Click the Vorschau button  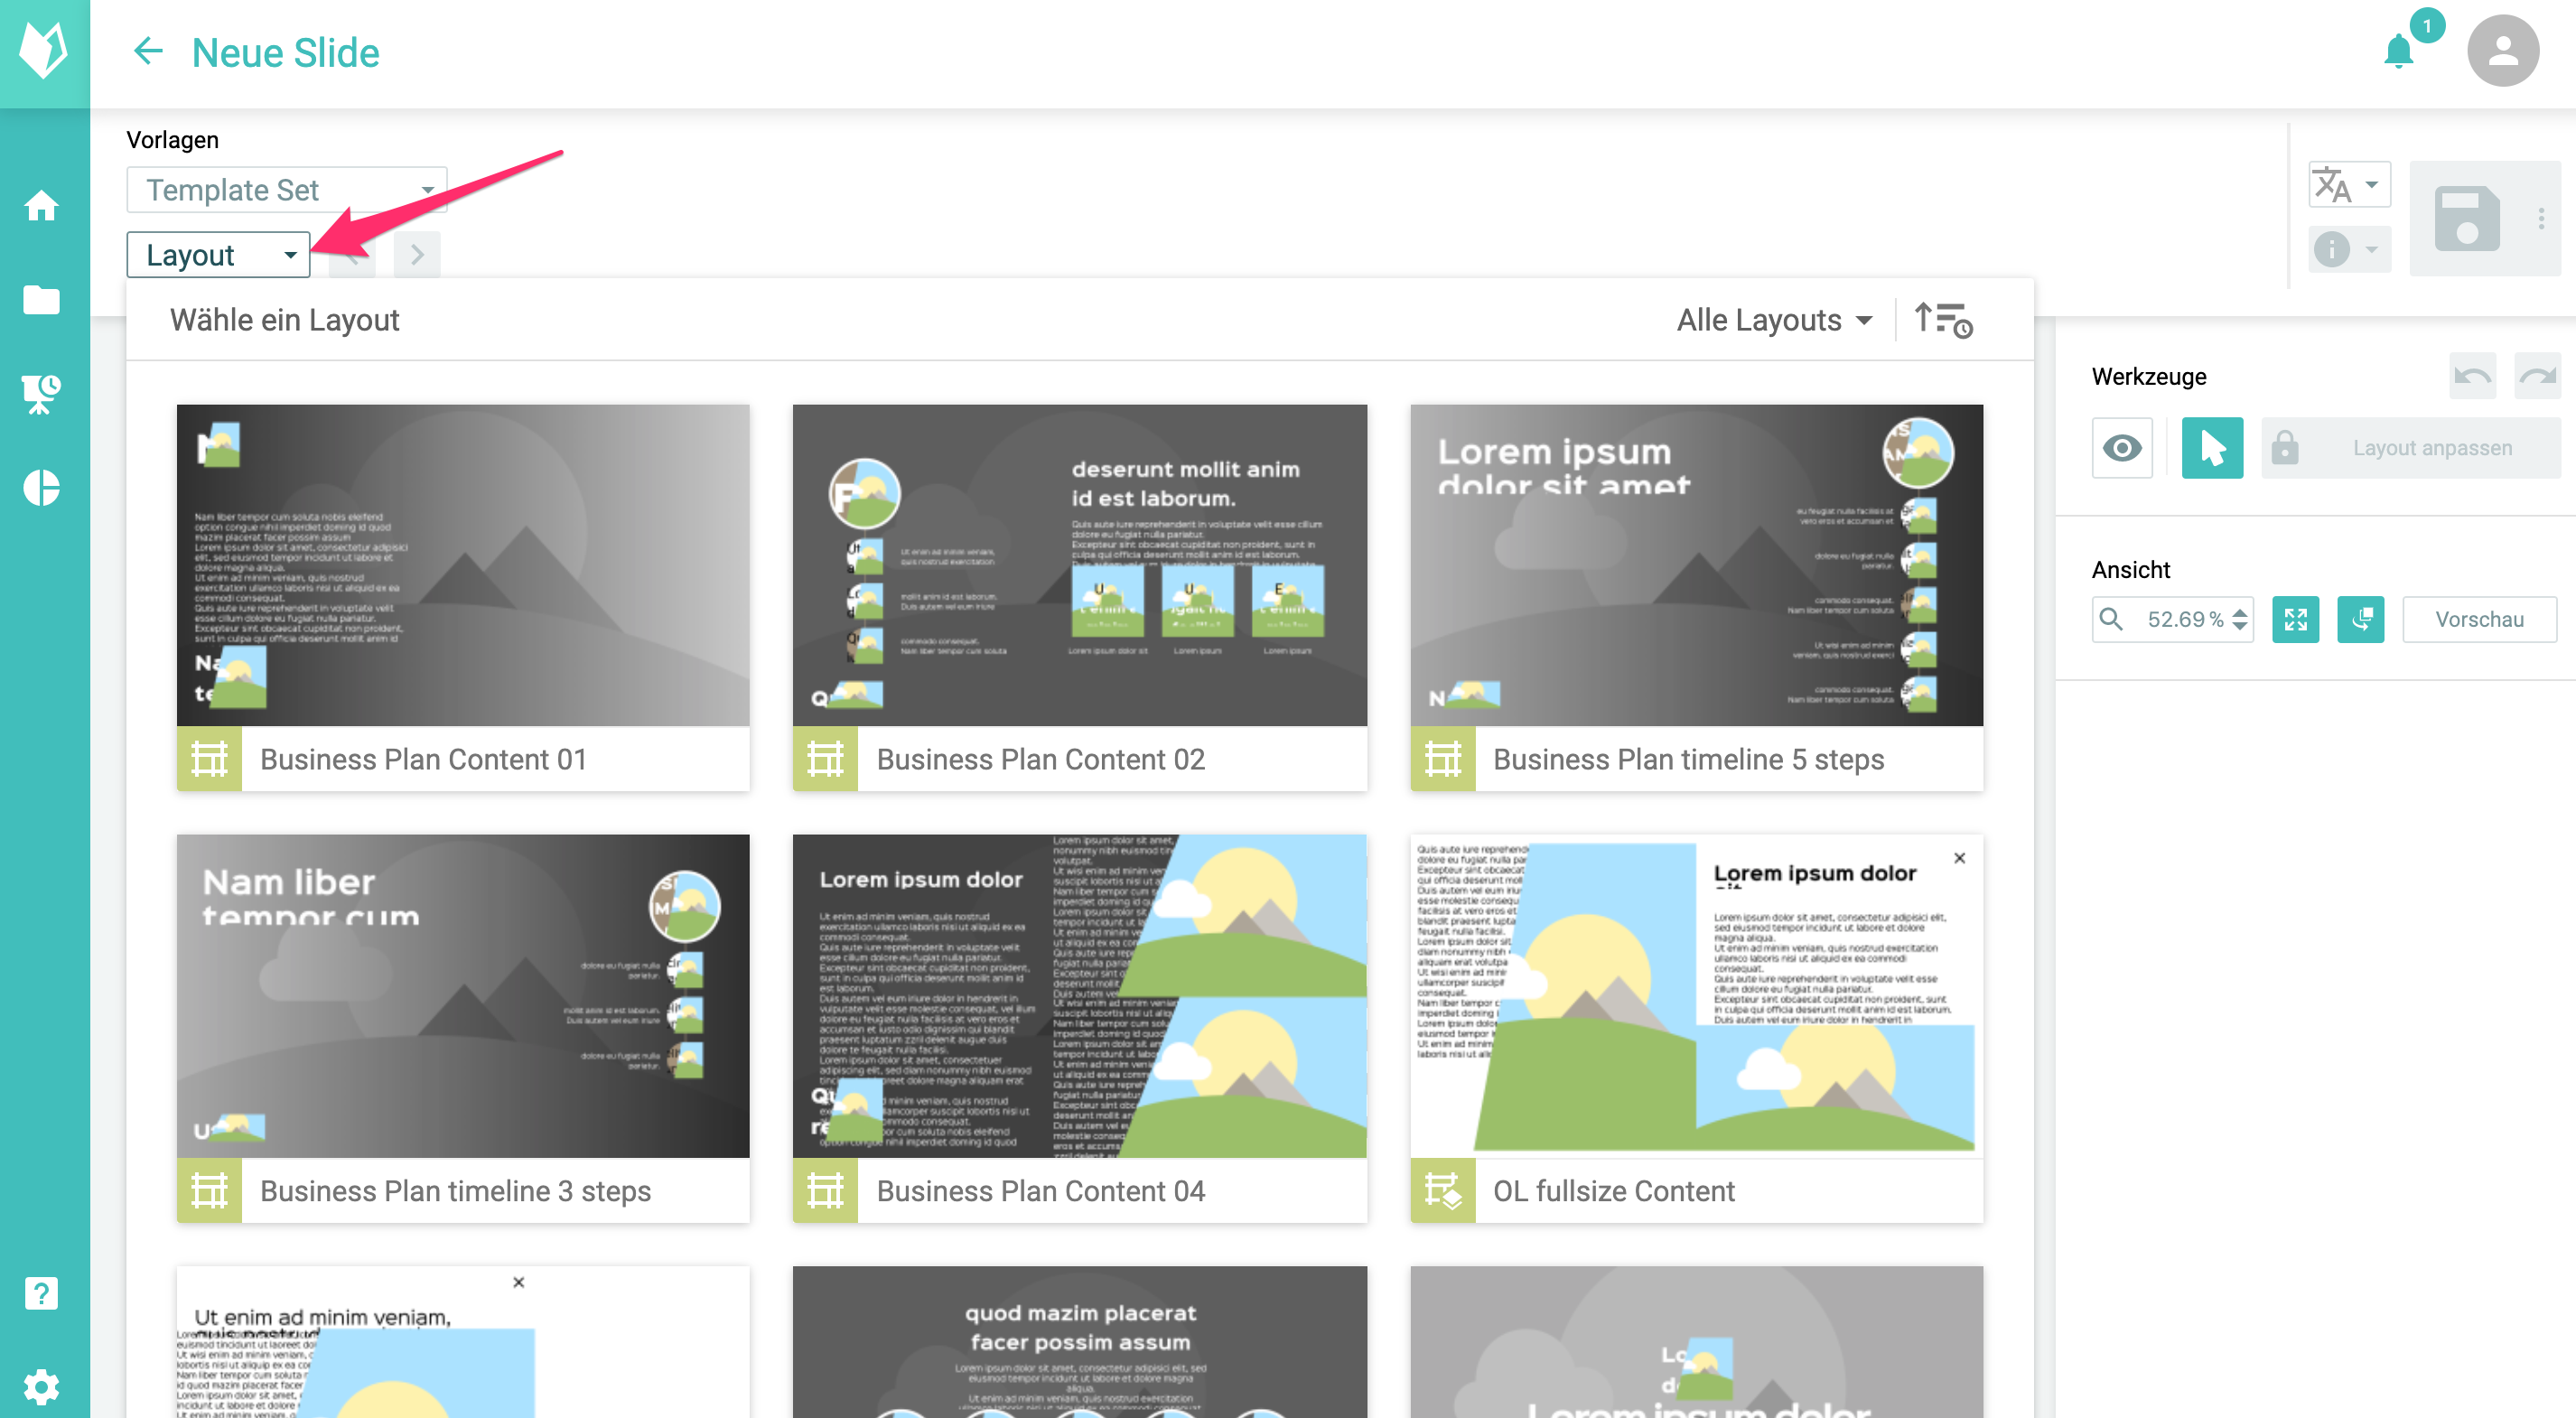point(2479,620)
